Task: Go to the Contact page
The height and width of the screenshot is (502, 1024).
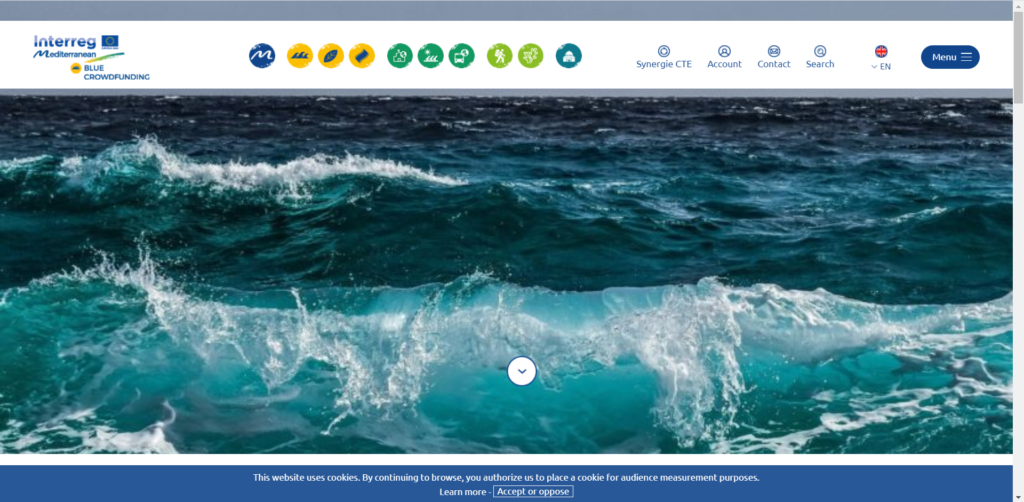Action: tap(774, 57)
